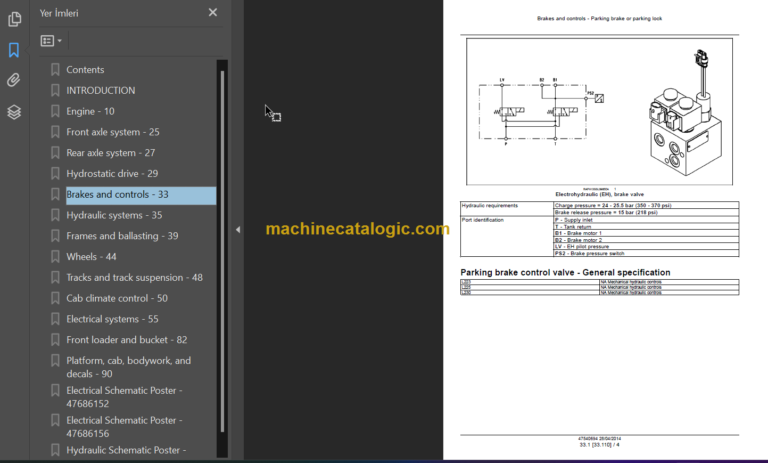Screen dimensions: 768x463
Task: Select Brakes and controls - 33 bookmark
Action: click(141, 195)
